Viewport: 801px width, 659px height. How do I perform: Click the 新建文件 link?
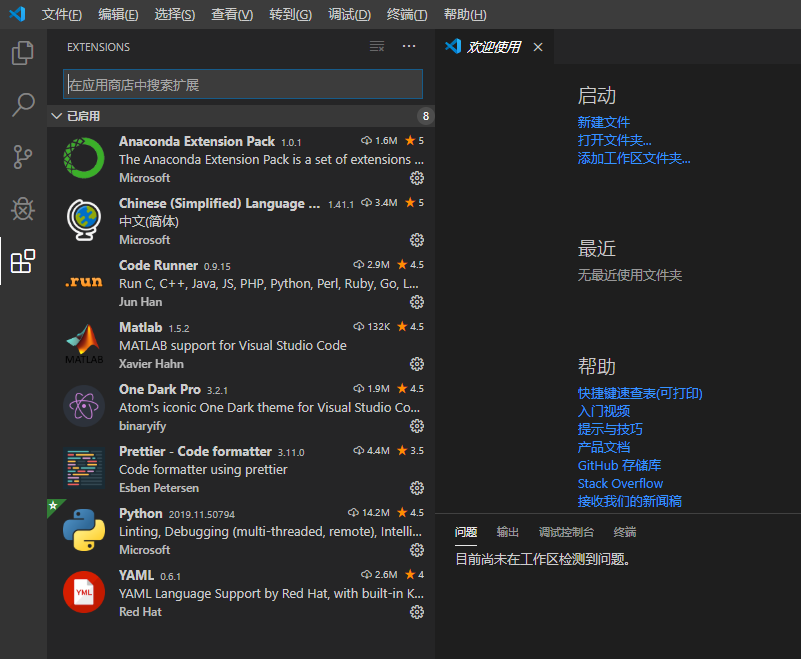(604, 122)
